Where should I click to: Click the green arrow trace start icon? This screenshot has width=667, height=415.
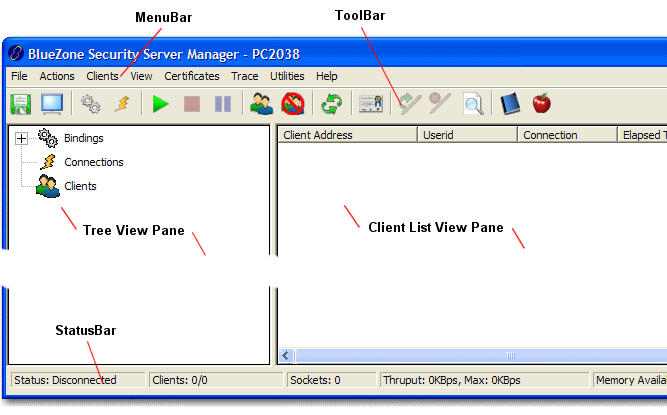(x=409, y=104)
